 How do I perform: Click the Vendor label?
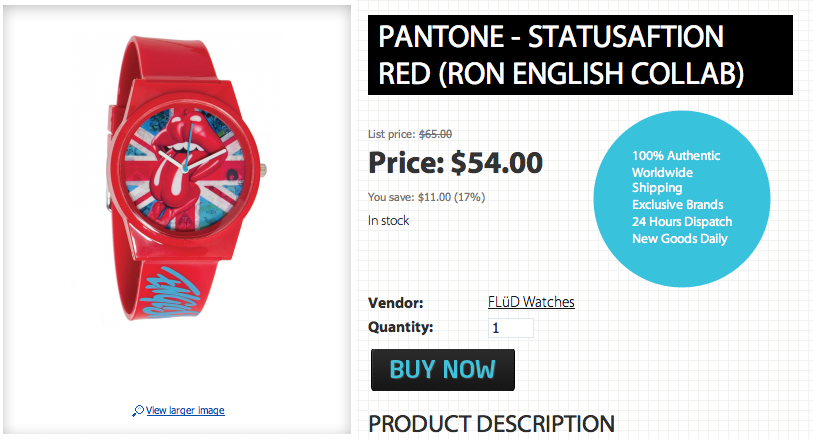click(x=396, y=303)
